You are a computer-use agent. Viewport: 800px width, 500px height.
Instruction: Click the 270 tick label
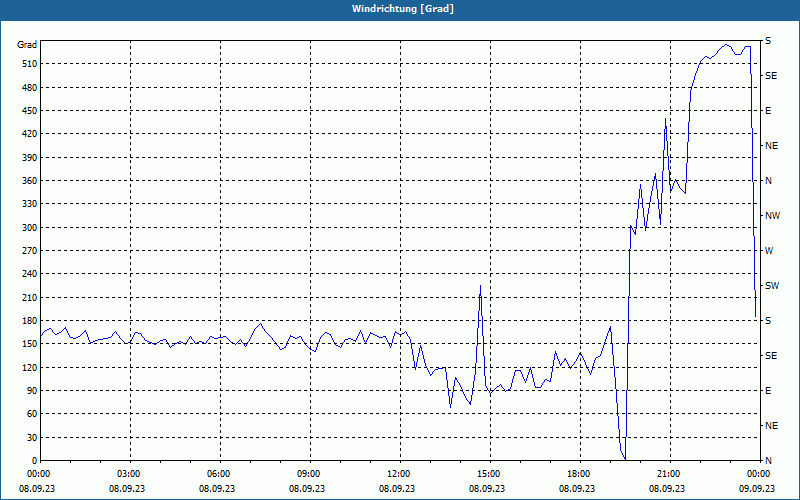pos(29,251)
